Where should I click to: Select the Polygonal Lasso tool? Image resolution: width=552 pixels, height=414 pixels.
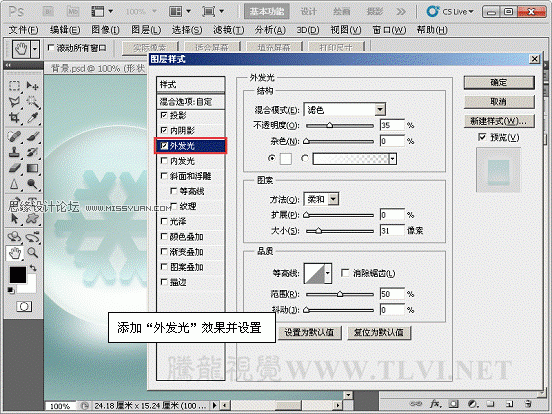coord(14,102)
